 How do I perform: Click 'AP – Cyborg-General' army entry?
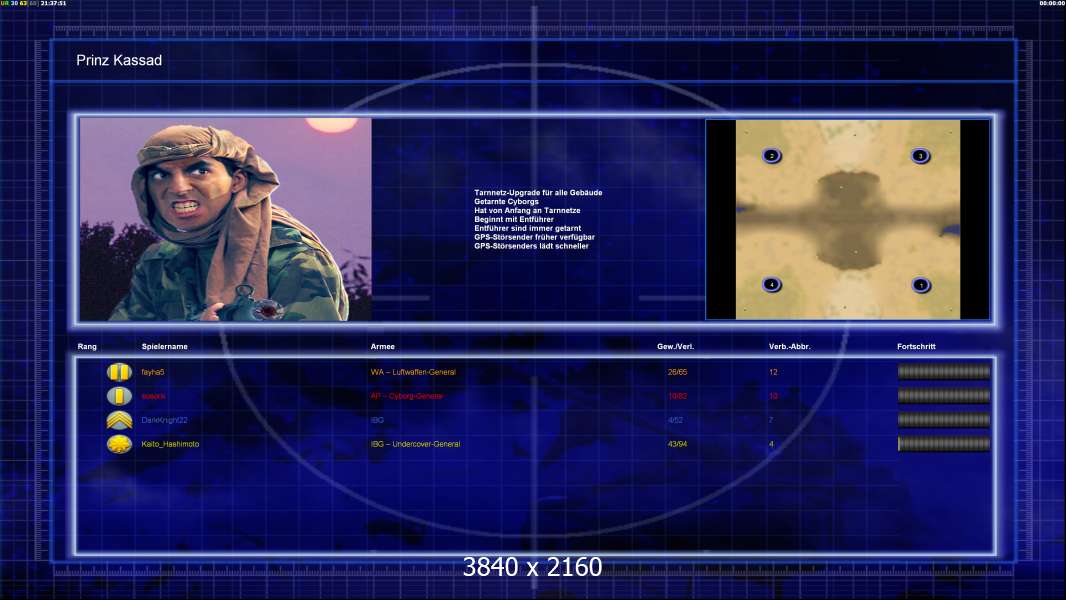point(407,396)
